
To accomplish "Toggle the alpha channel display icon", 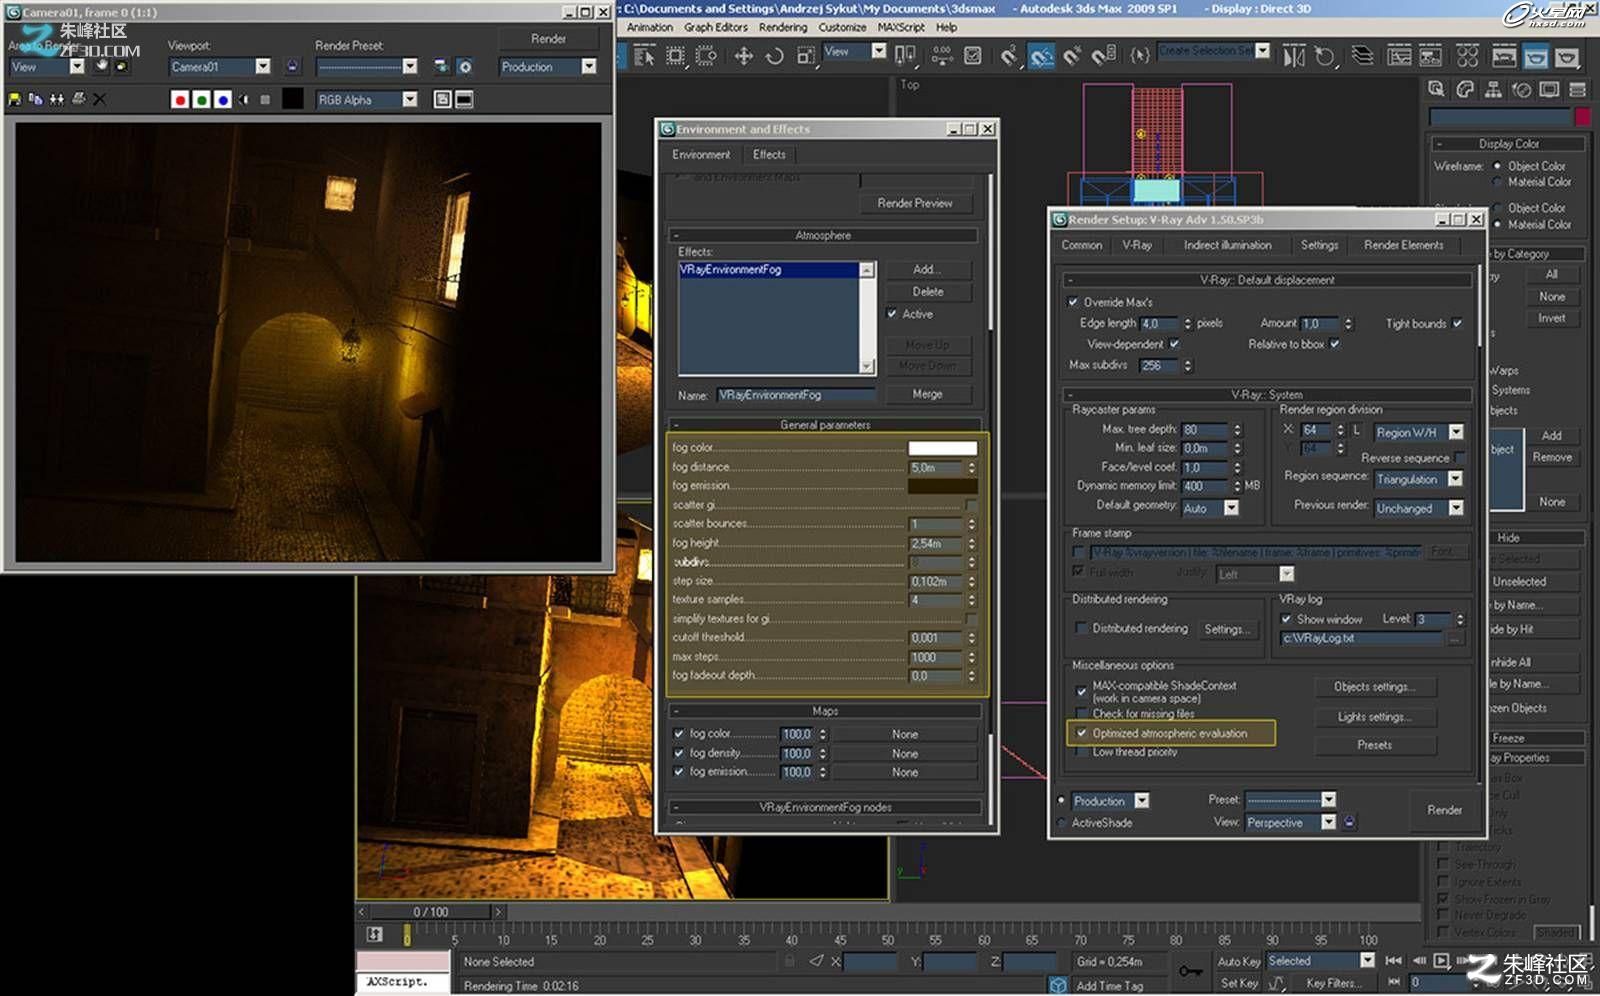I will pos(243,99).
